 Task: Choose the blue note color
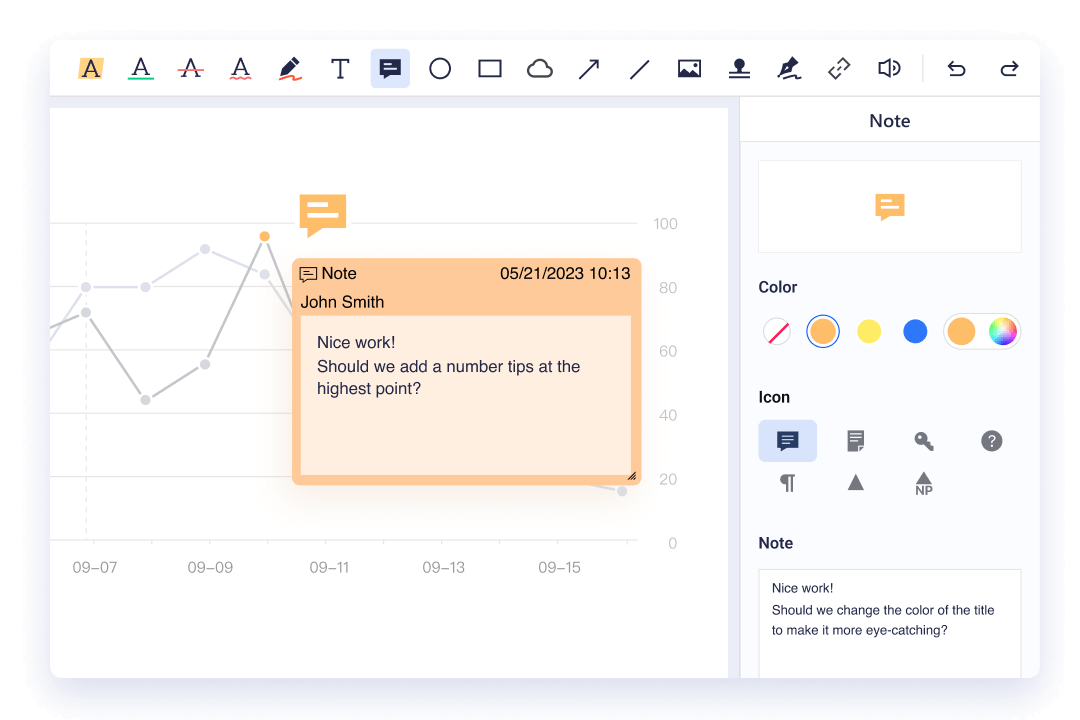[x=915, y=332]
